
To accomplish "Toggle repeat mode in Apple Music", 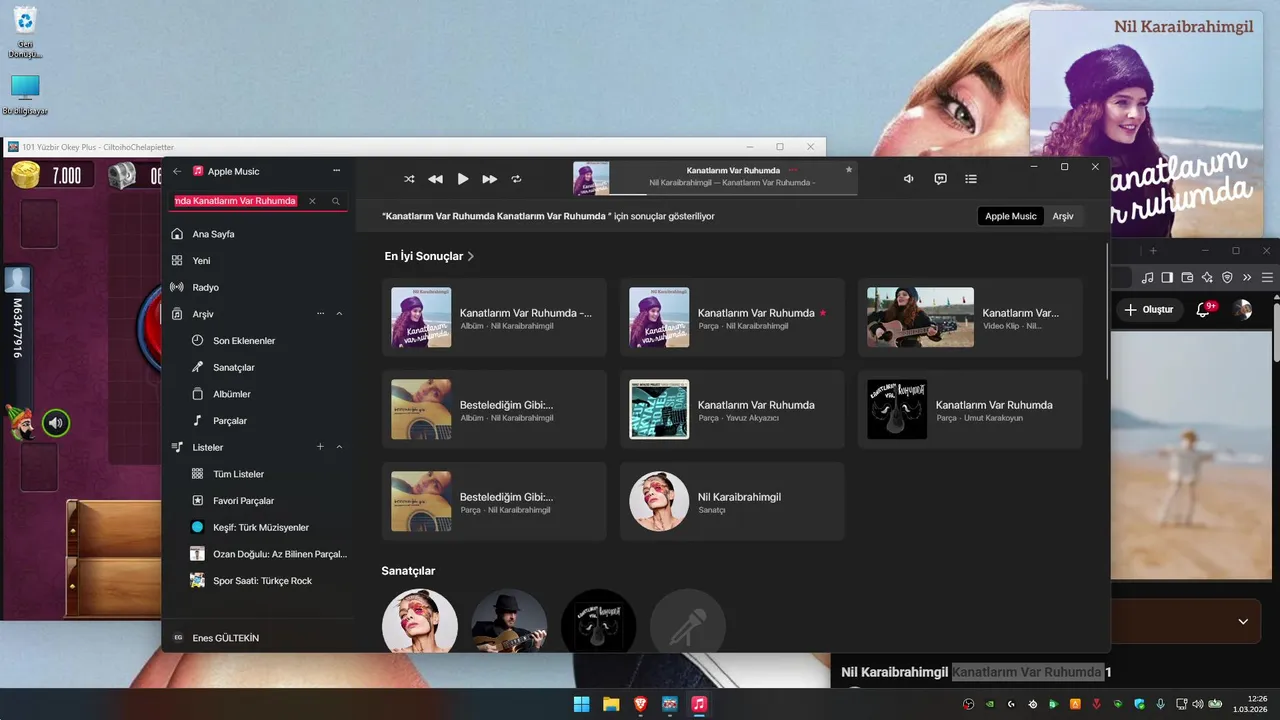I will click(x=516, y=179).
